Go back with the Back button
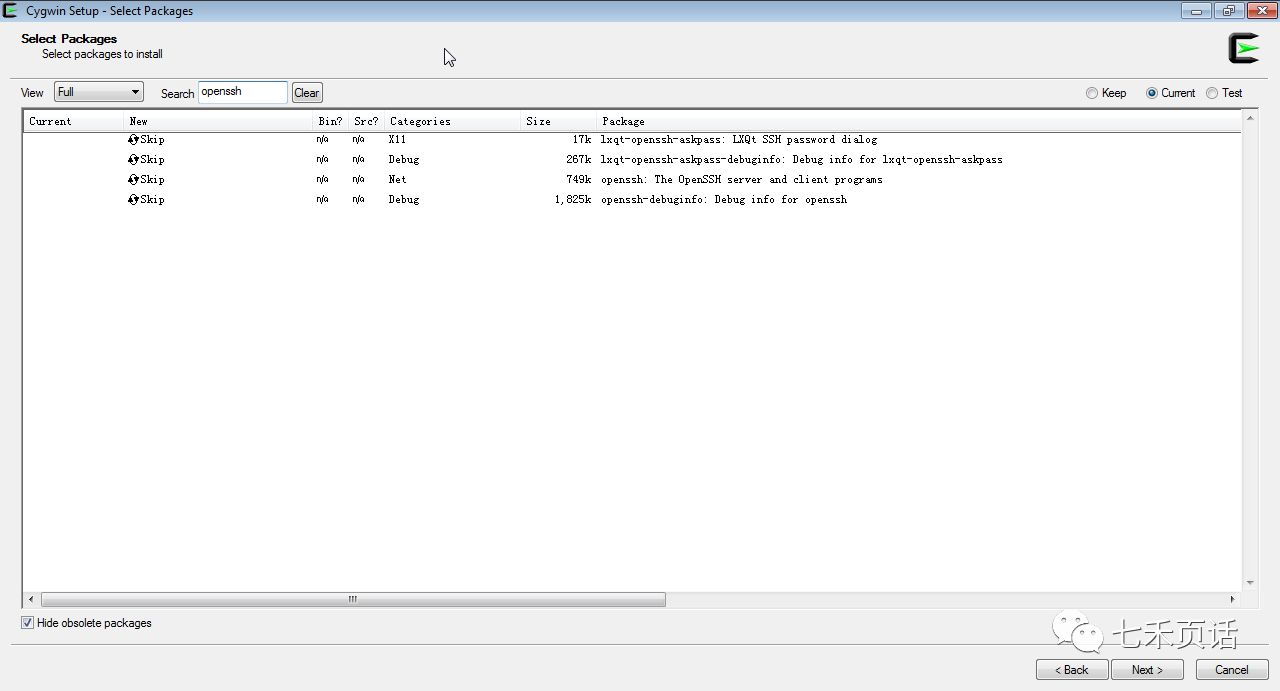1280x691 pixels. pos(1072,670)
